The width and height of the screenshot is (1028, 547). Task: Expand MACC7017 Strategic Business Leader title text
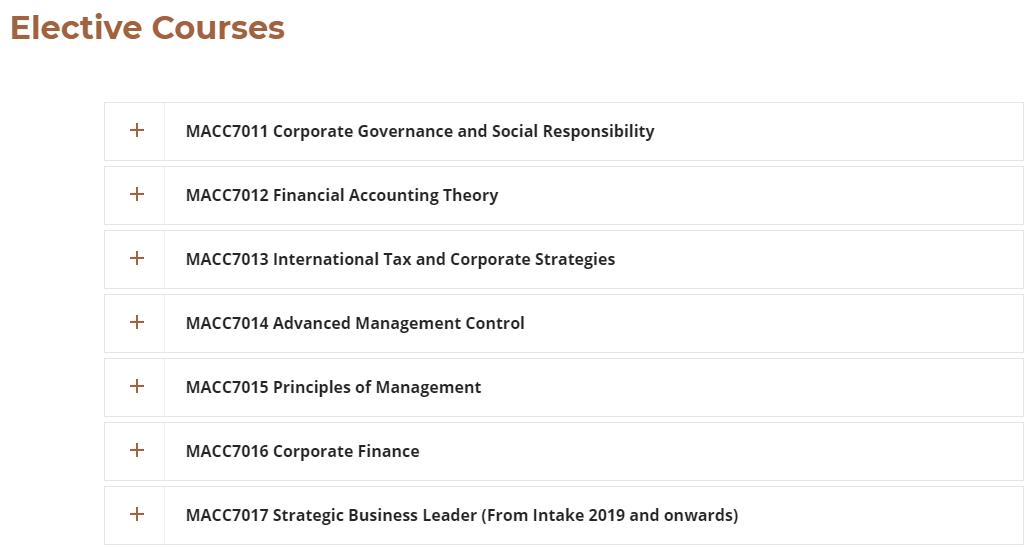pyautogui.click(x=462, y=515)
